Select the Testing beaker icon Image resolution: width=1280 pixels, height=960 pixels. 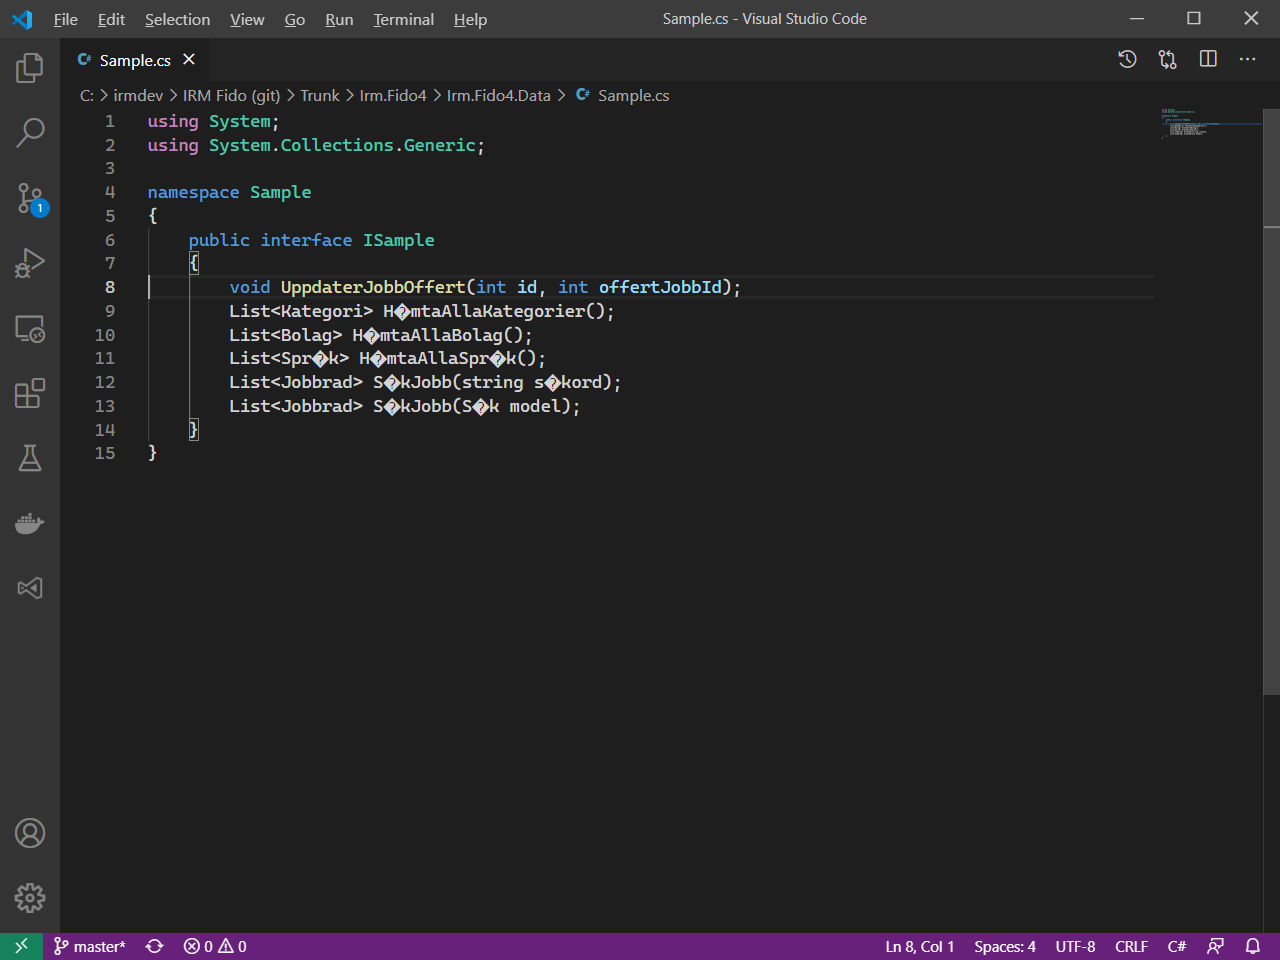click(x=29, y=458)
